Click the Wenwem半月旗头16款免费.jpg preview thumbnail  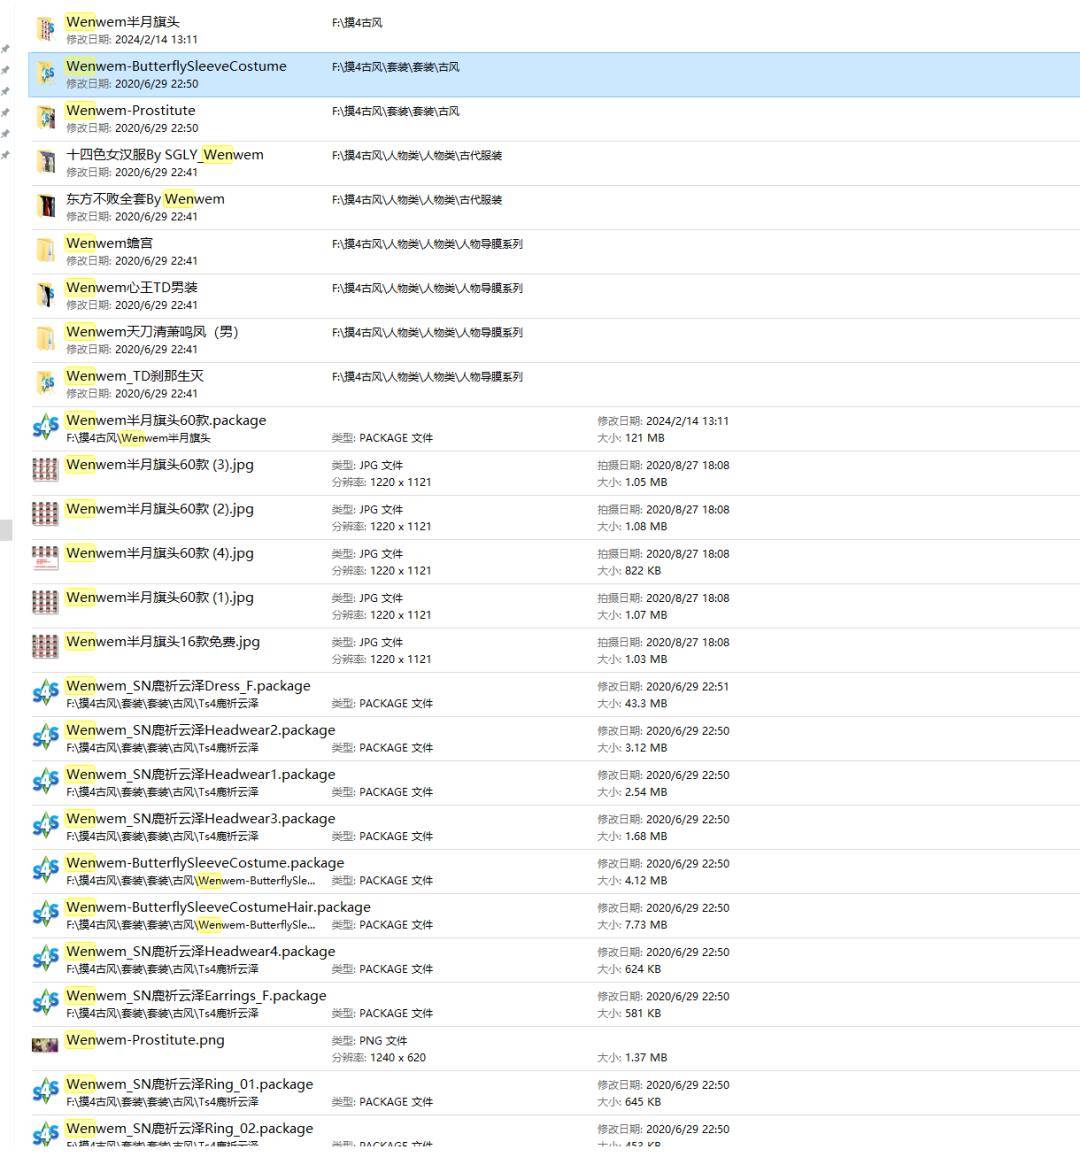(46, 648)
